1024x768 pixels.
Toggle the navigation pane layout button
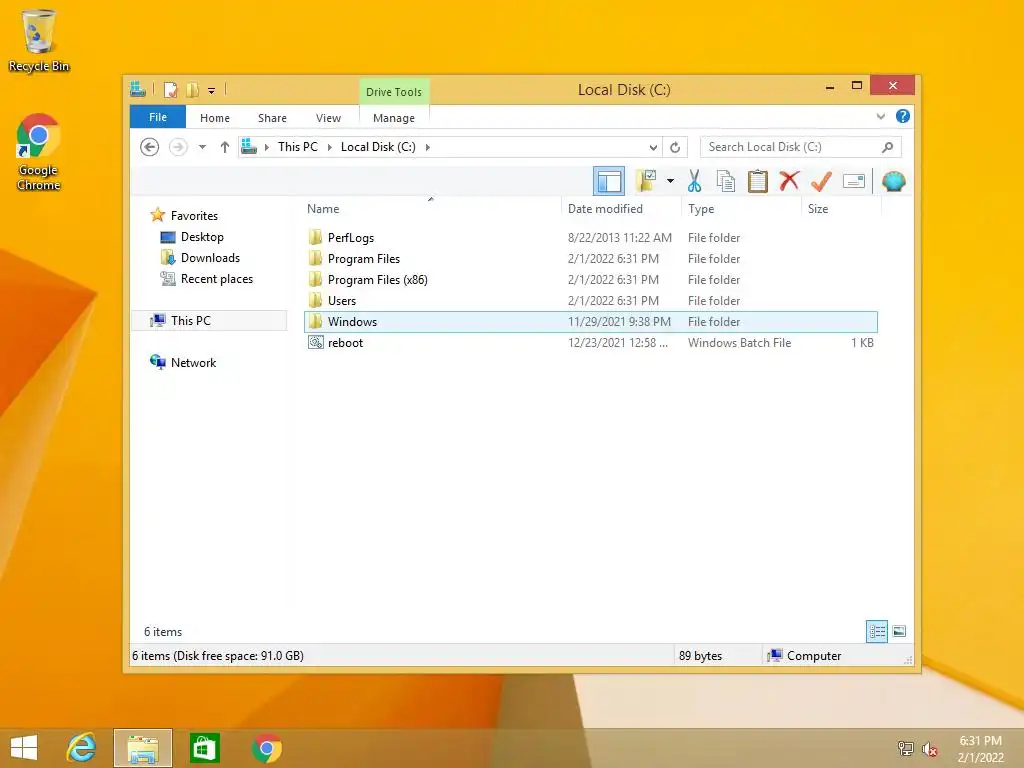point(609,181)
